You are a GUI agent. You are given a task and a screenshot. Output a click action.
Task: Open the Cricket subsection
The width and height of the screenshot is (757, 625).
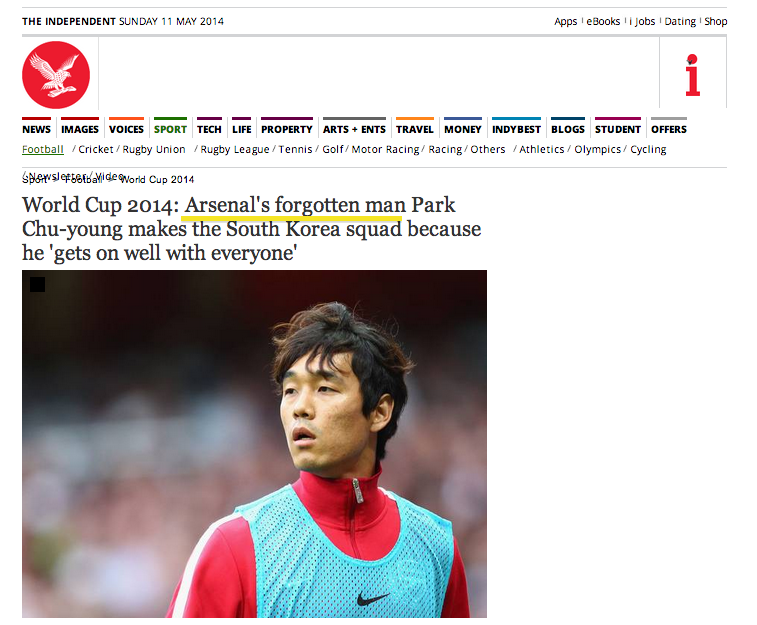(x=96, y=149)
